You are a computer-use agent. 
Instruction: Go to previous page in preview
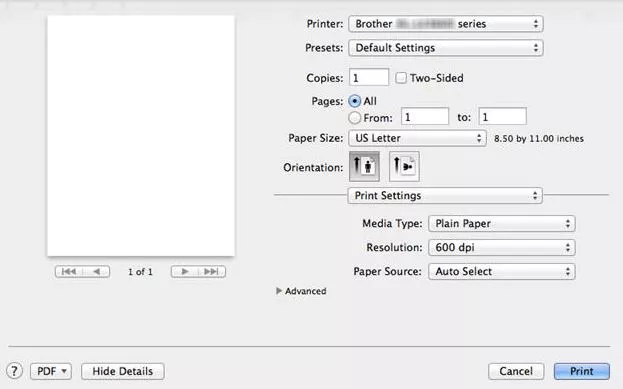pyautogui.click(x=97, y=271)
